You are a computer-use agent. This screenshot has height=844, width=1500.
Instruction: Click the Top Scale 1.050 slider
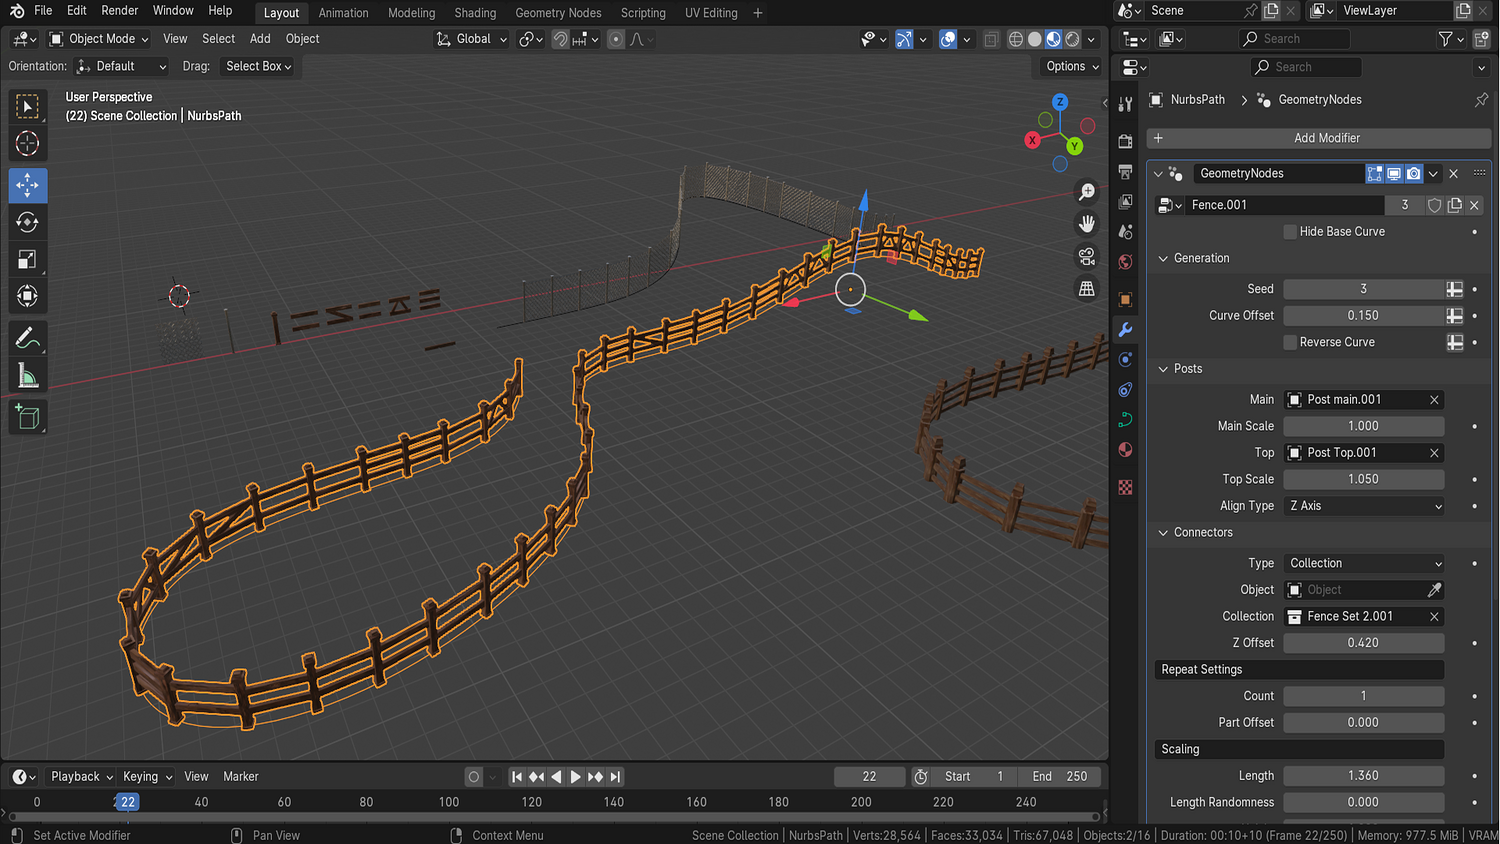pos(1364,479)
